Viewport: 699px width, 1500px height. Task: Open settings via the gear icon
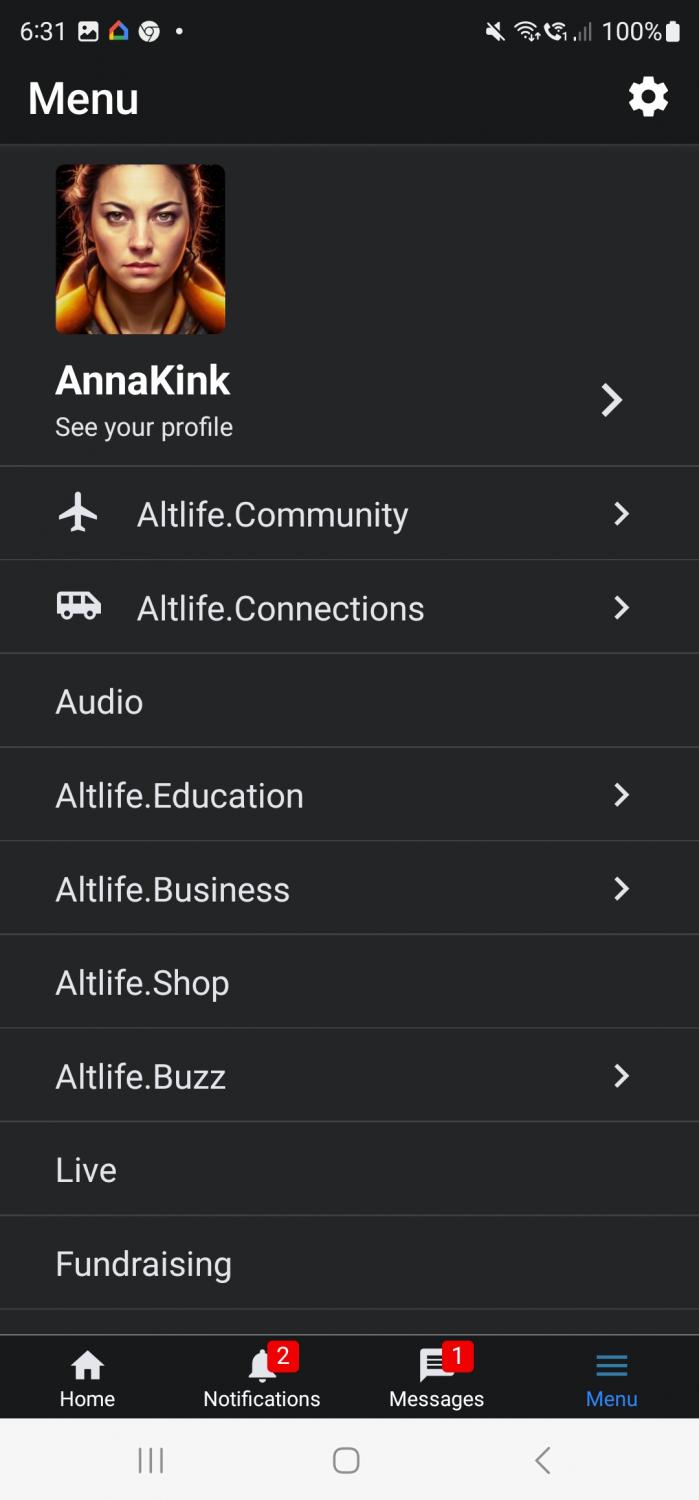click(648, 97)
